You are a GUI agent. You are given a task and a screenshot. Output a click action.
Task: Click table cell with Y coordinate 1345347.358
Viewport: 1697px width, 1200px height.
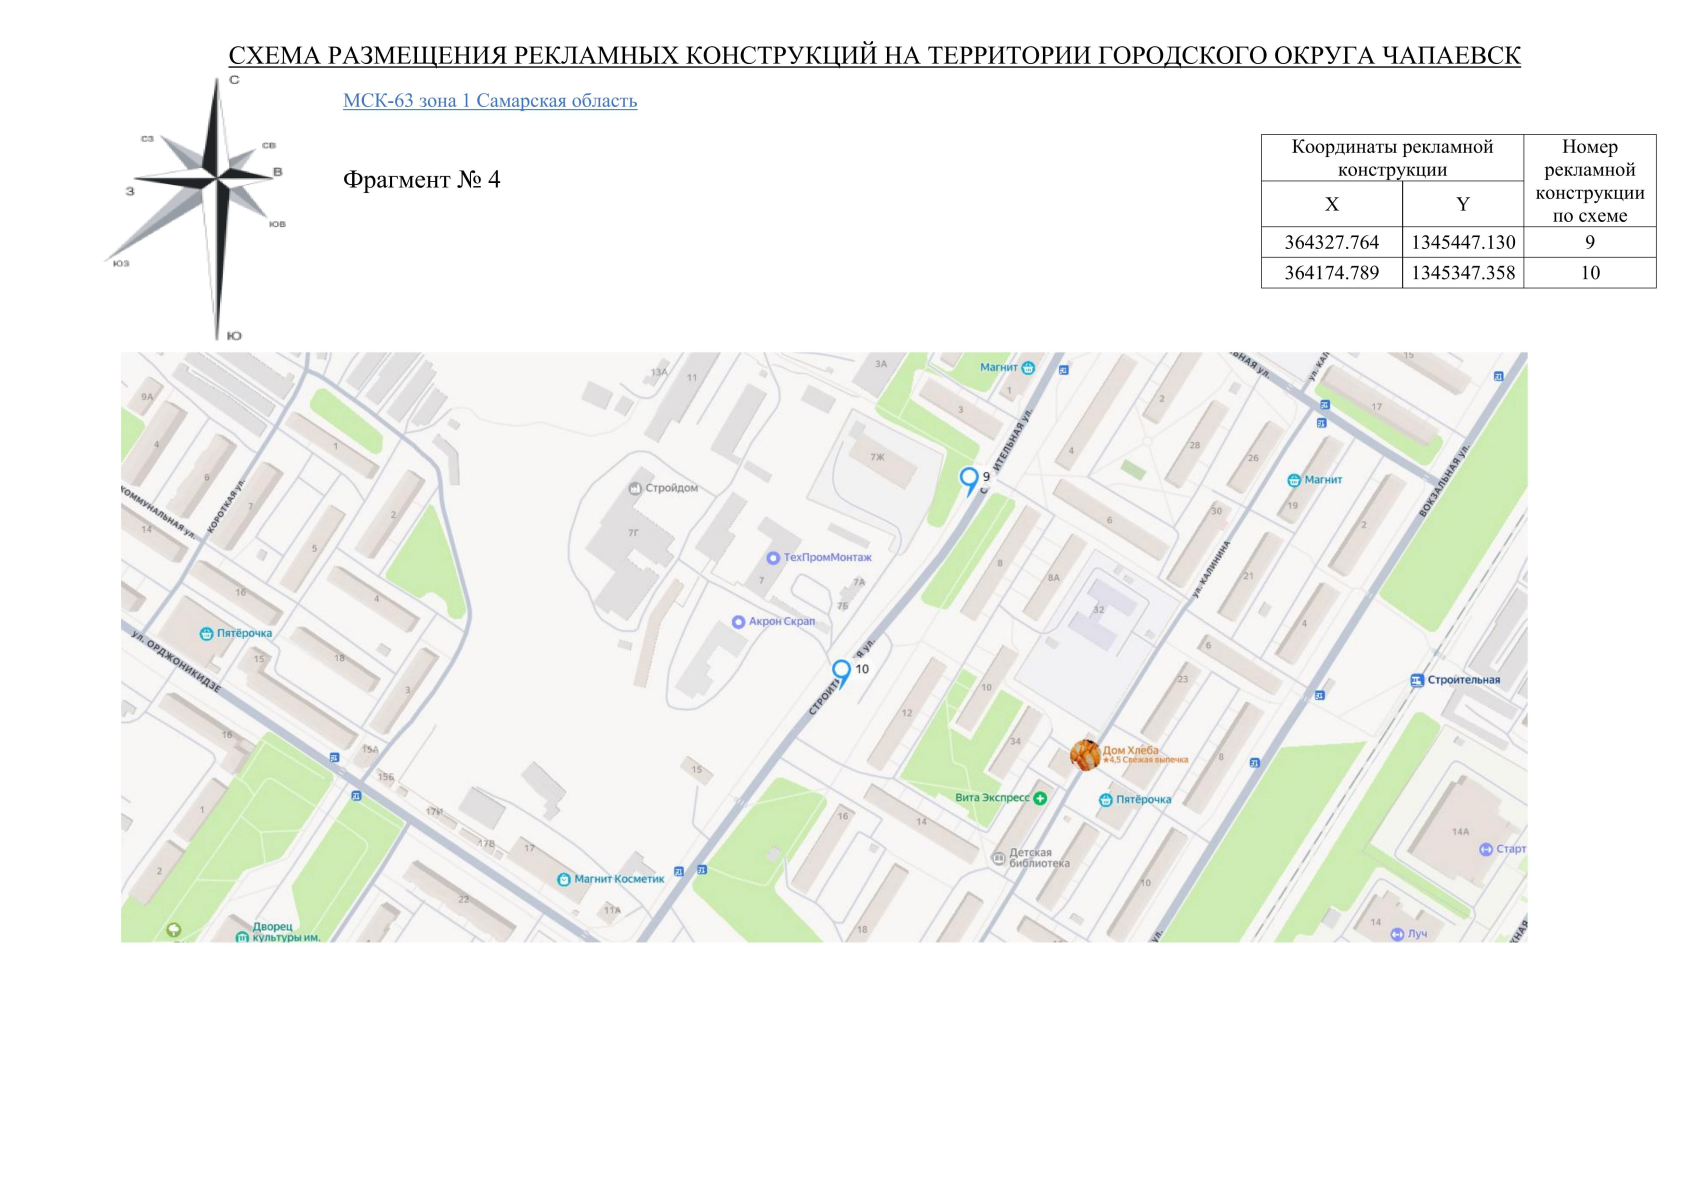[1462, 273]
